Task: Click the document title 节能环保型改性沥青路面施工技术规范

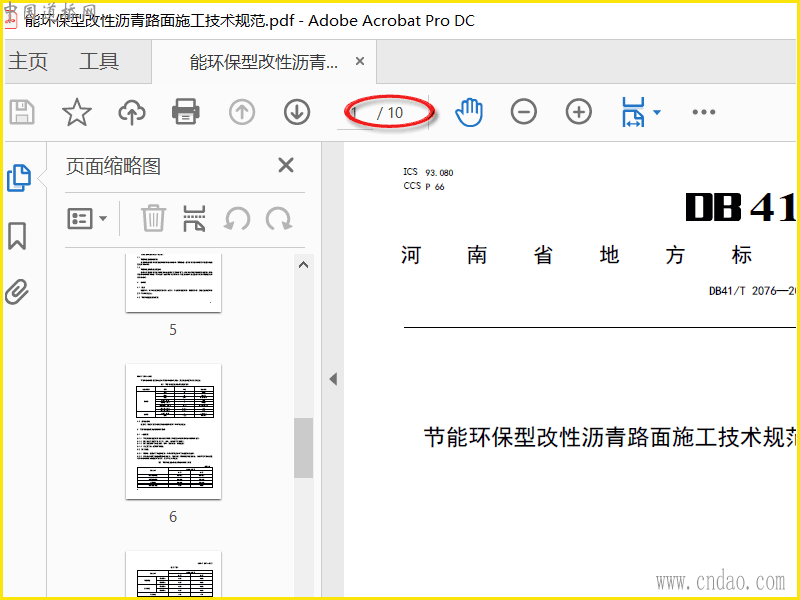Action: coord(611,437)
